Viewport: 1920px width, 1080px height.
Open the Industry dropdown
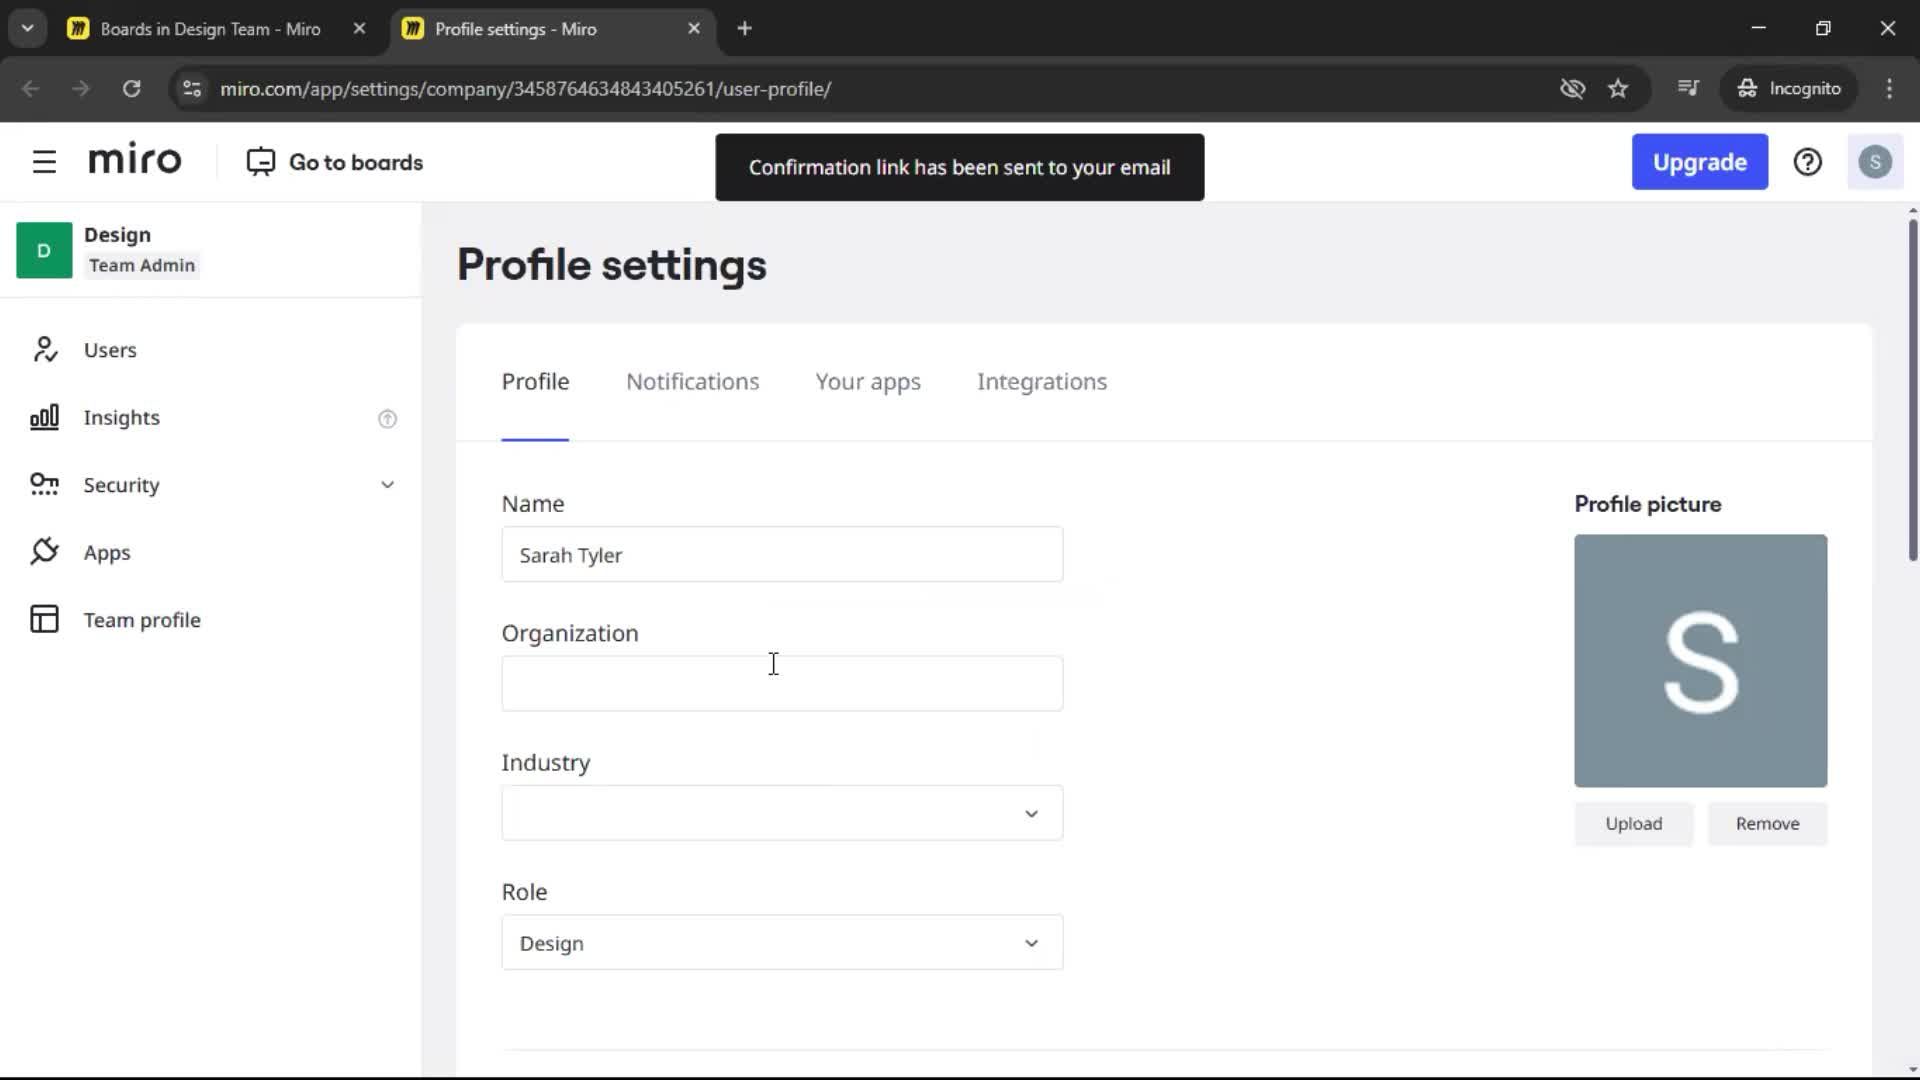782,813
